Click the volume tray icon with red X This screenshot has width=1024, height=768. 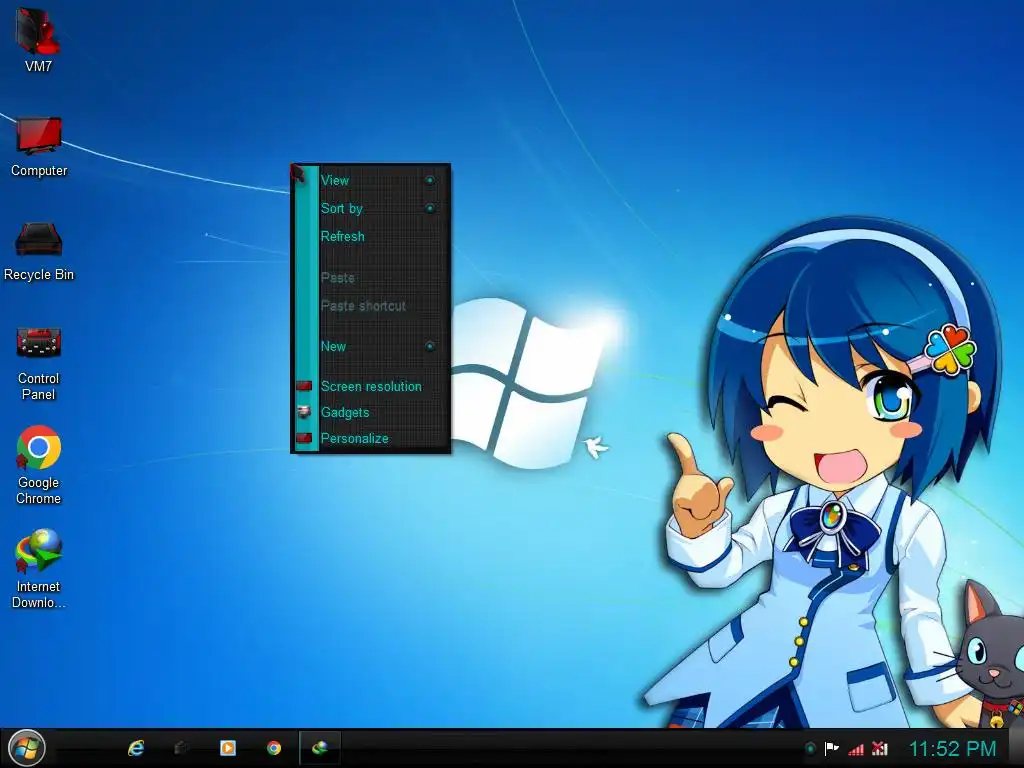click(x=880, y=748)
